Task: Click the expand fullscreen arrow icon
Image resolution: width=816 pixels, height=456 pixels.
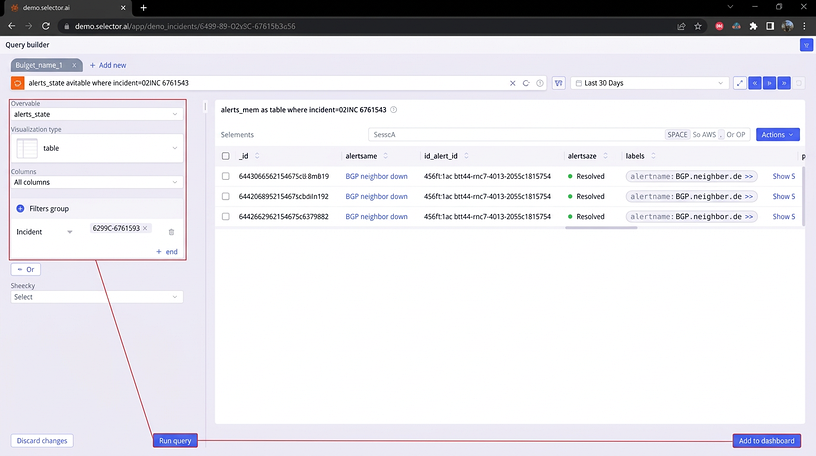Action: [x=740, y=83]
